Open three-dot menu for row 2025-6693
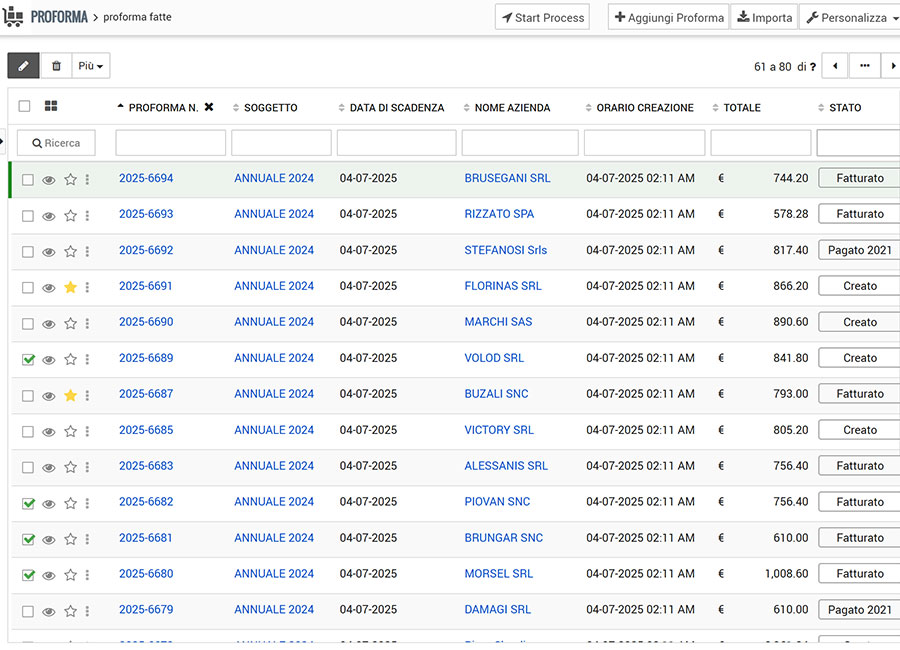Viewport: 900px width, 650px height. [87, 215]
